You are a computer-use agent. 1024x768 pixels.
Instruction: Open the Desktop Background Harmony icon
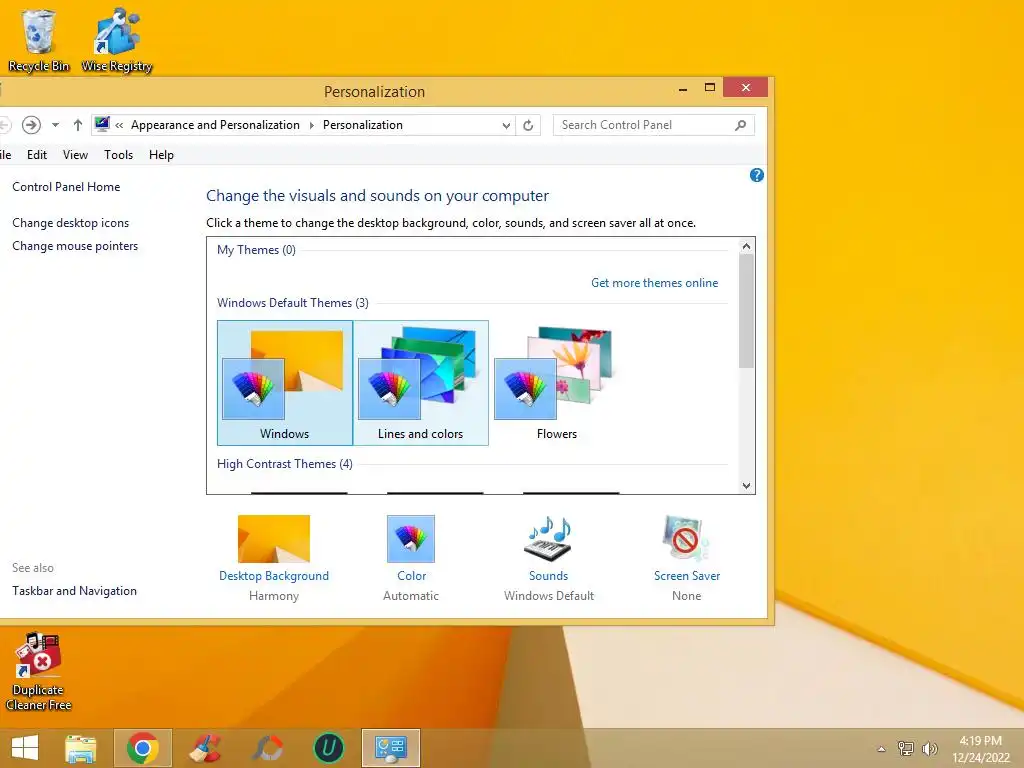pyautogui.click(x=274, y=539)
